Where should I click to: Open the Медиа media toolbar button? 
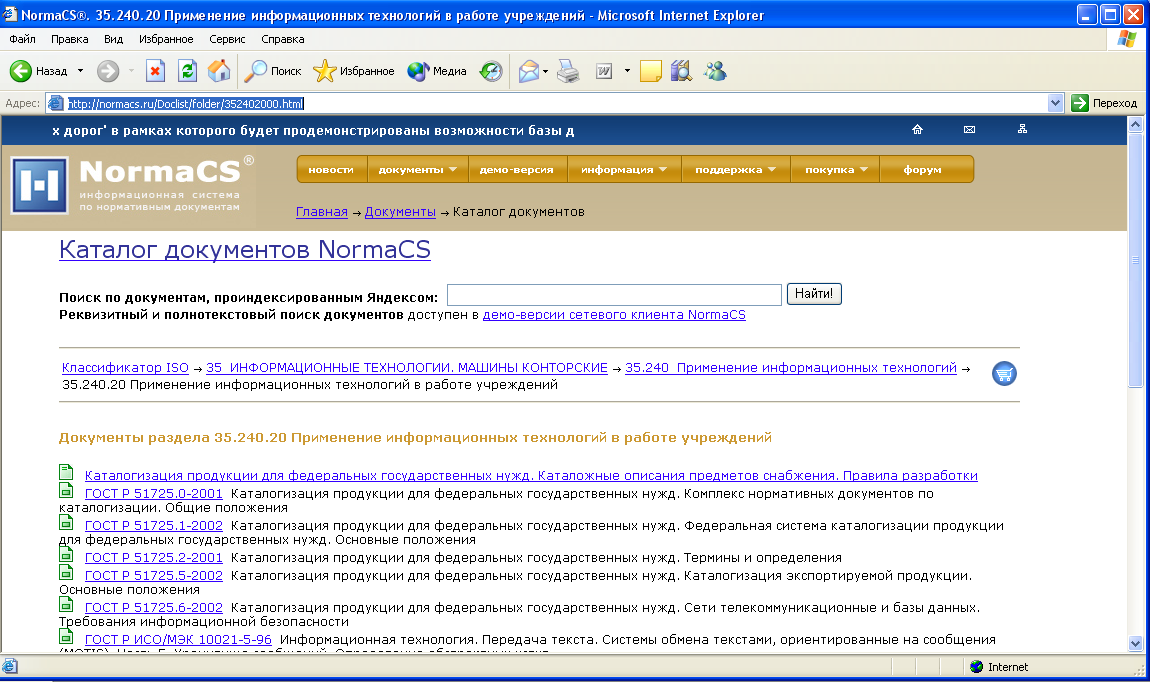[437, 71]
